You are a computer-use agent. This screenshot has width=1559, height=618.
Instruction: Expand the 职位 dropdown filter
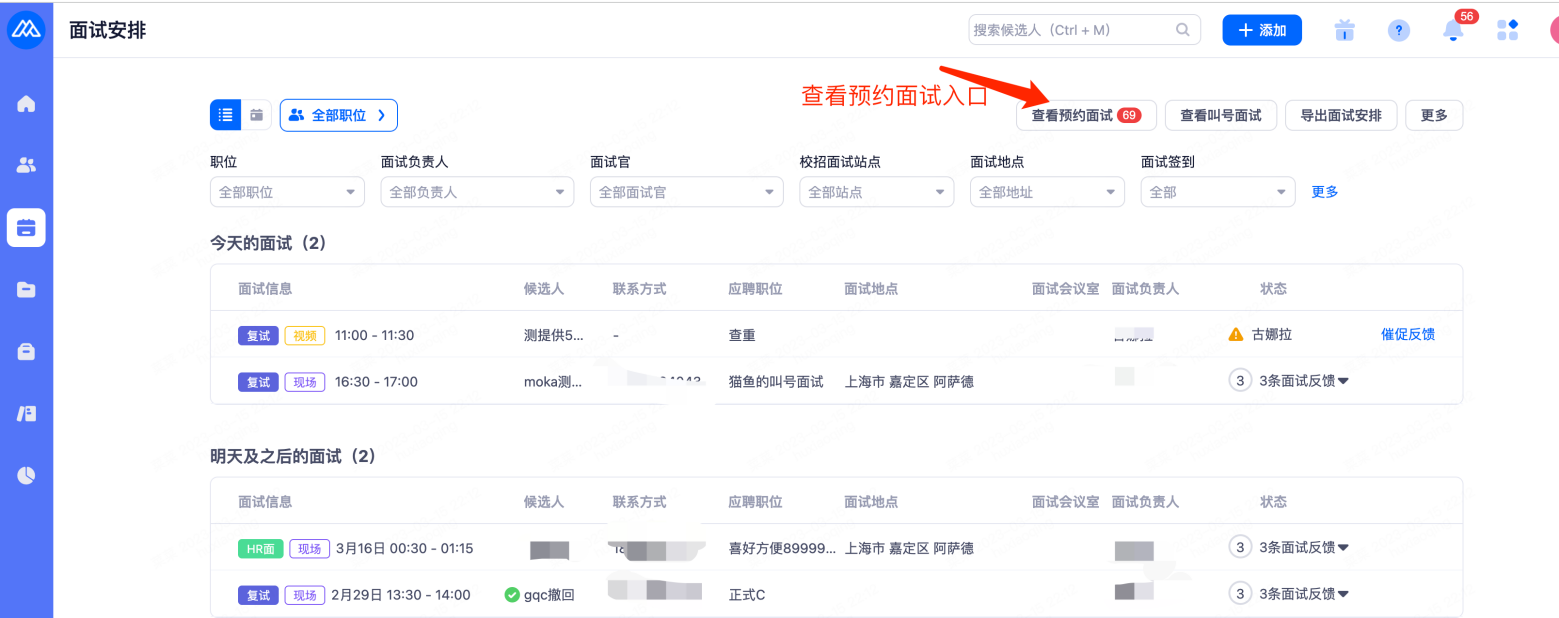pyautogui.click(x=287, y=192)
